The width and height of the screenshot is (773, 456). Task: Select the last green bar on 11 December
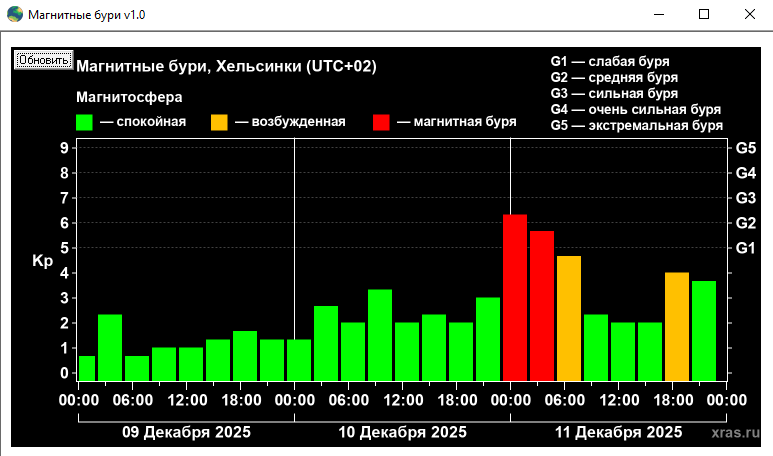[x=704, y=330]
